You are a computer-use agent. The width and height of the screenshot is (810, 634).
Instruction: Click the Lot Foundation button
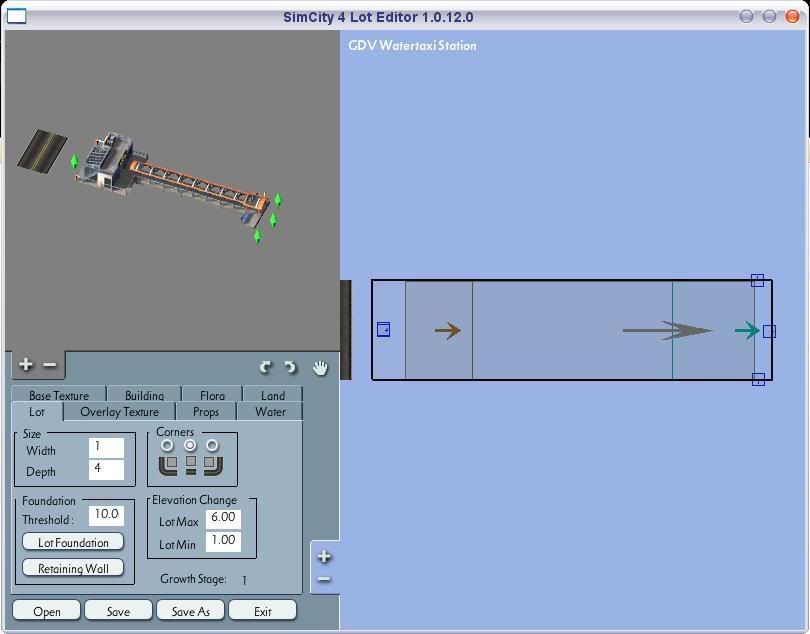[x=73, y=542]
